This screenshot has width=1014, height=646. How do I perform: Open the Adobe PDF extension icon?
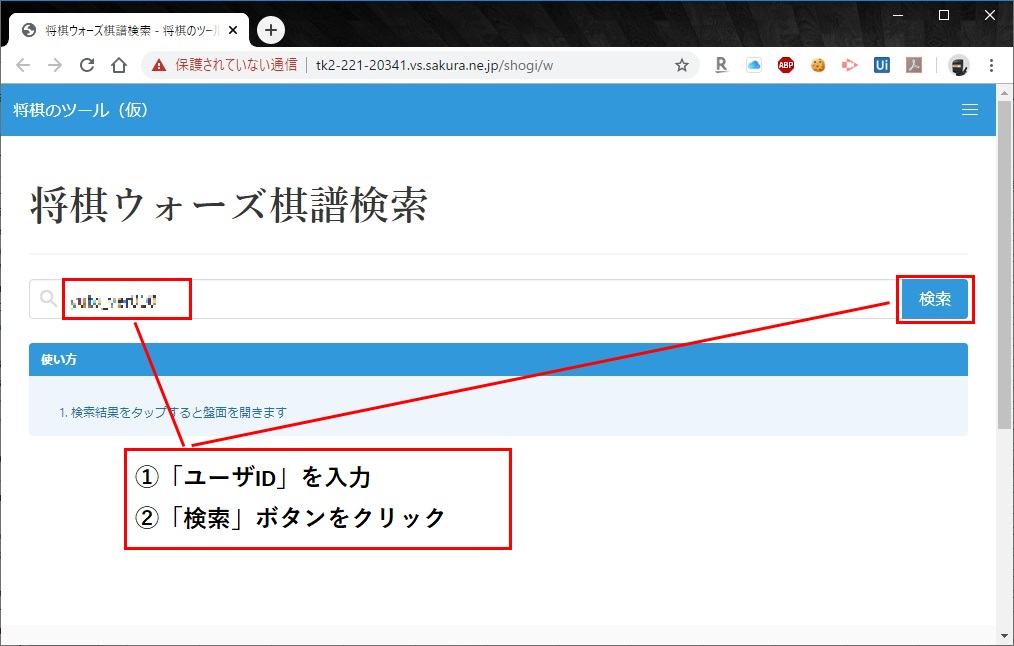point(914,65)
